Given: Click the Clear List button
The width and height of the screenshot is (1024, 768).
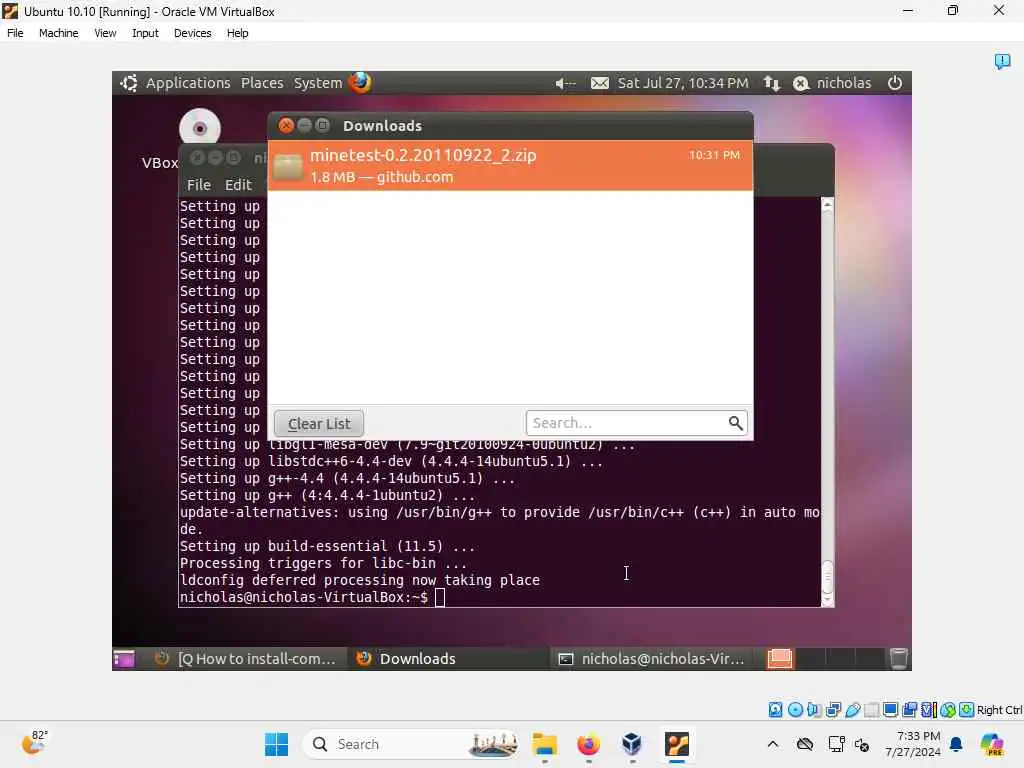Looking at the screenshot, I should [x=319, y=423].
